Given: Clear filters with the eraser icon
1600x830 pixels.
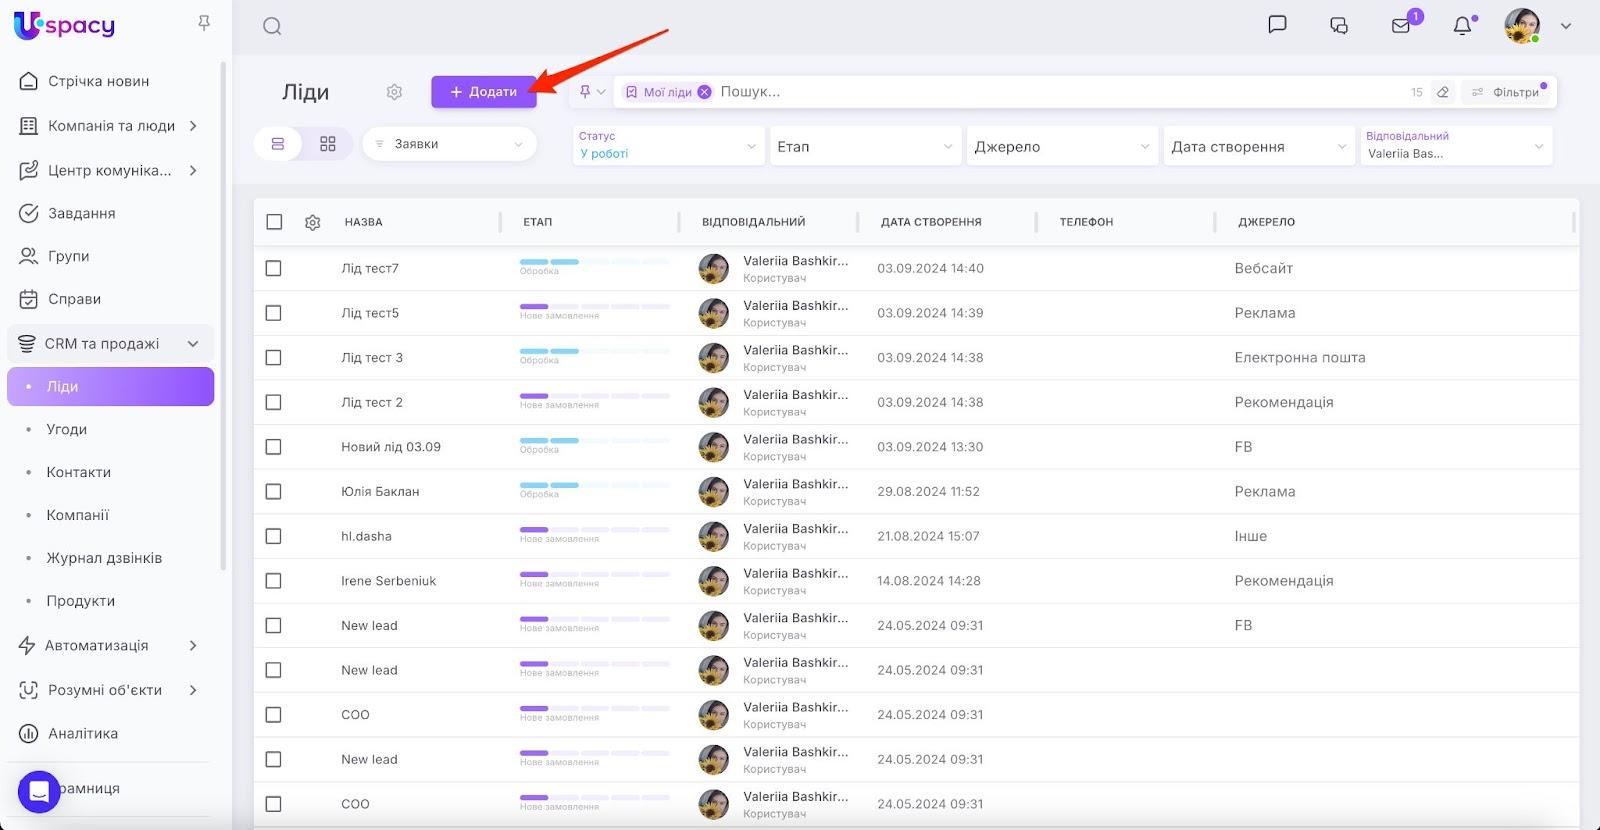Looking at the screenshot, I should pos(1443,92).
